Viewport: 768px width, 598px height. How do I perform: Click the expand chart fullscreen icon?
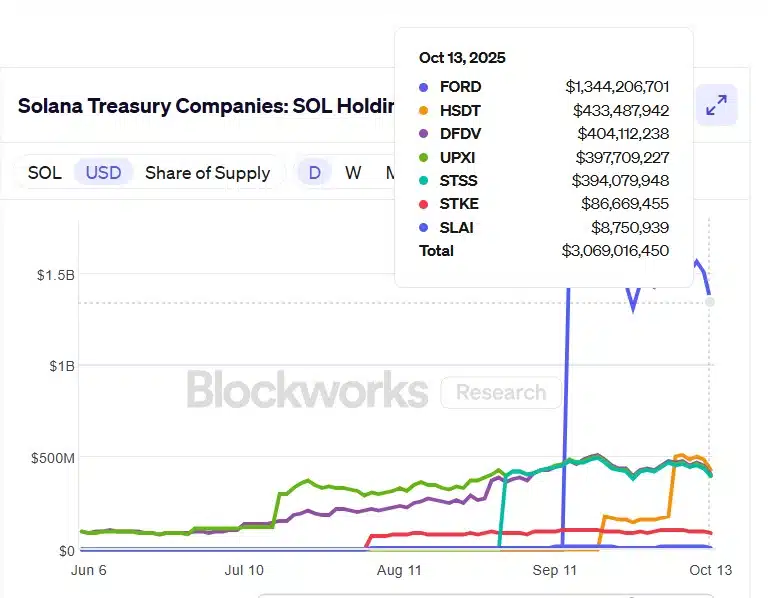tap(716, 106)
